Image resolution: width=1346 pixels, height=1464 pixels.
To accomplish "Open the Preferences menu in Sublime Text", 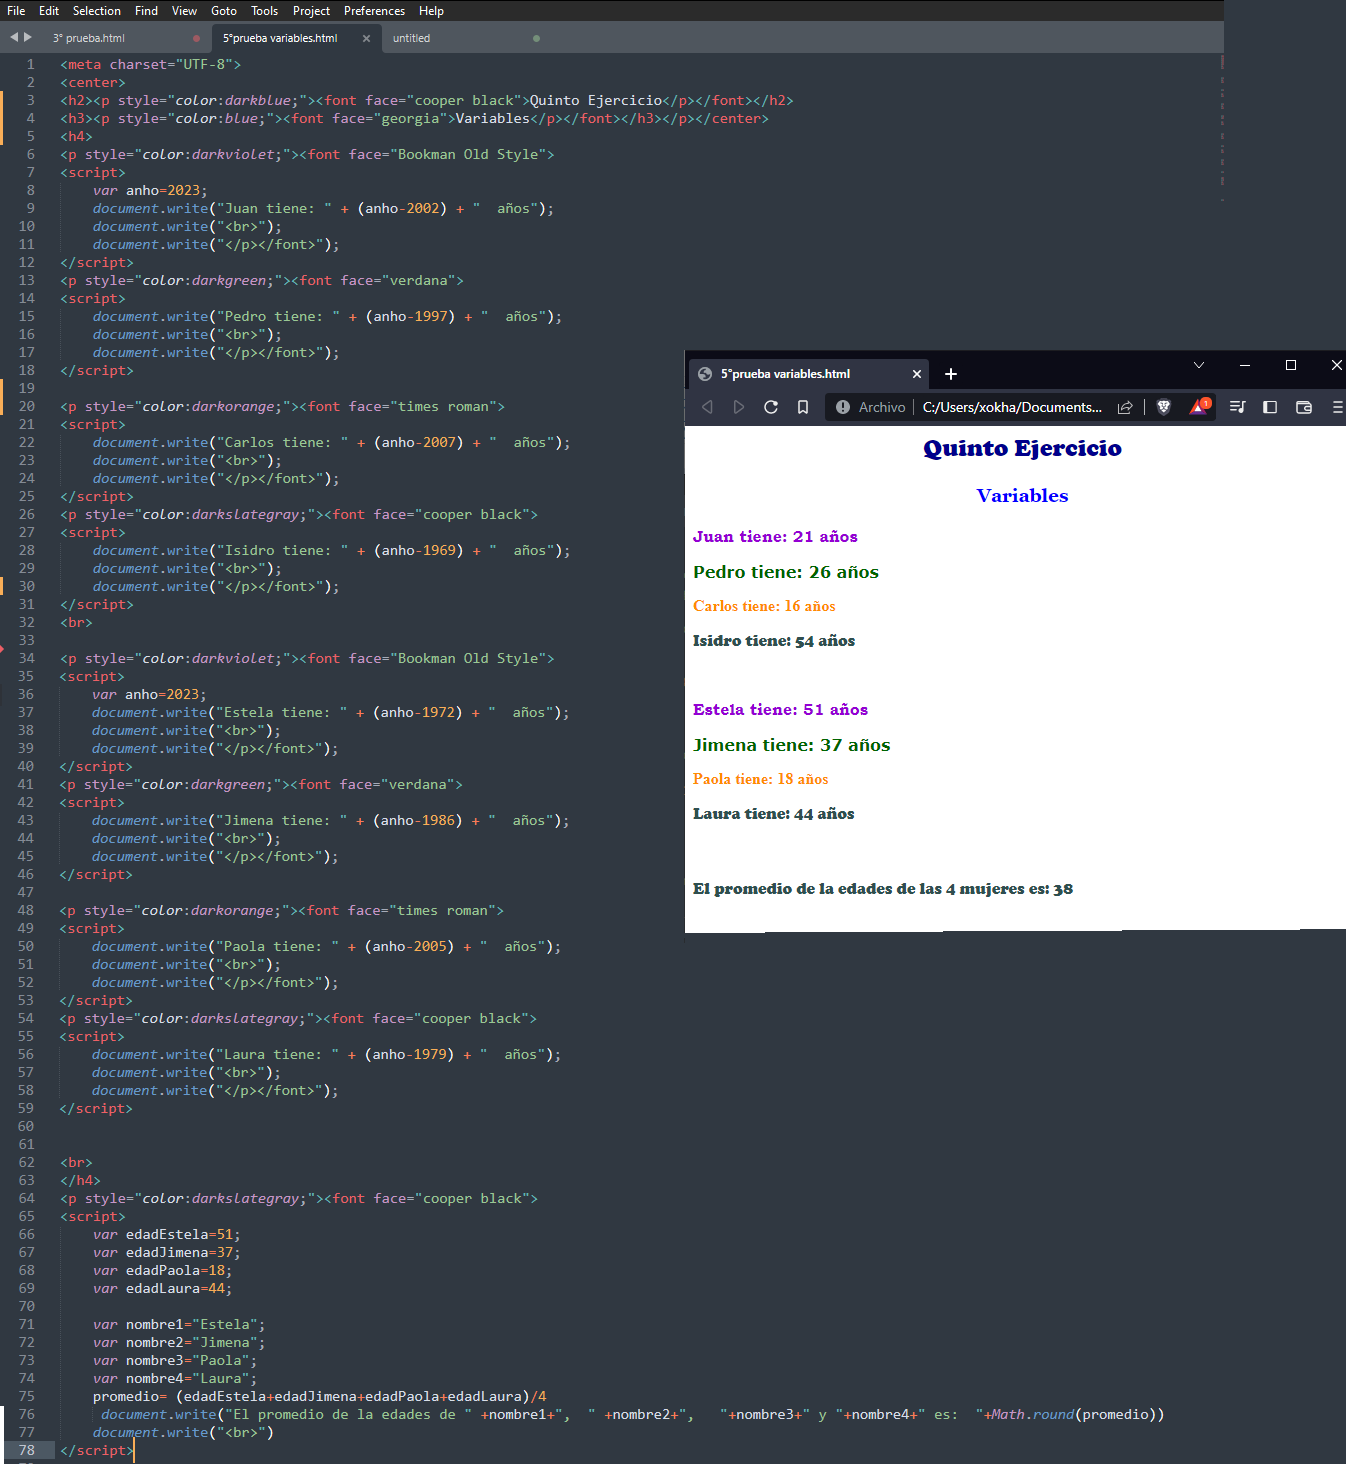I will coord(374,11).
